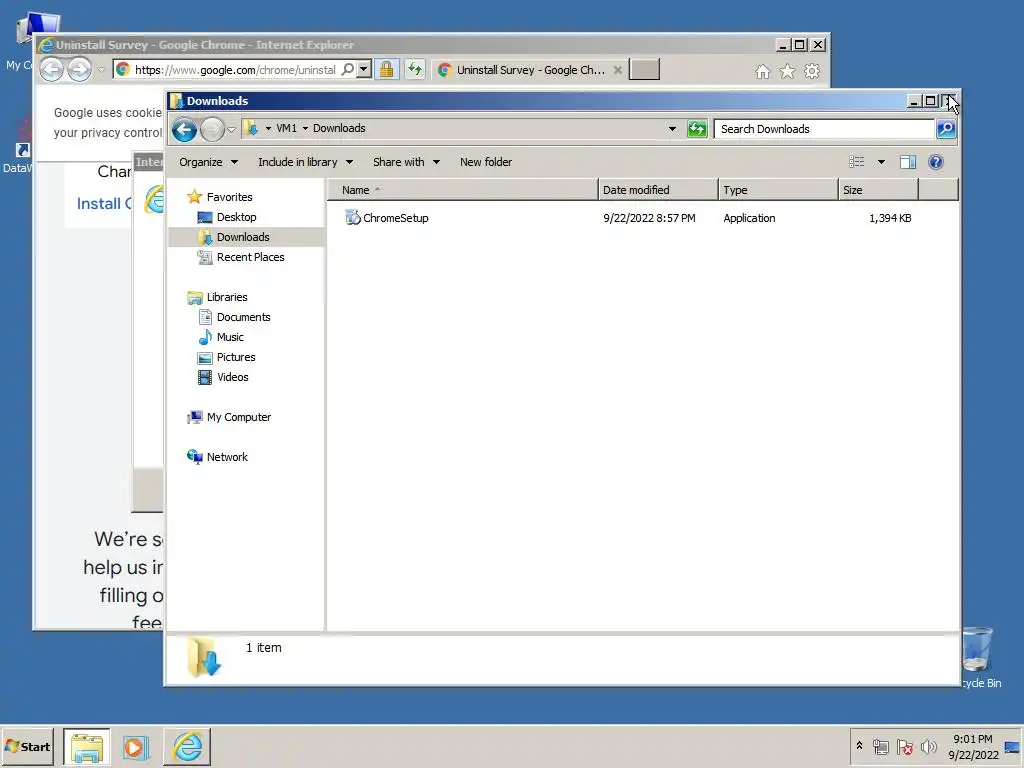Expand the view options dropdown arrow

tap(881, 162)
